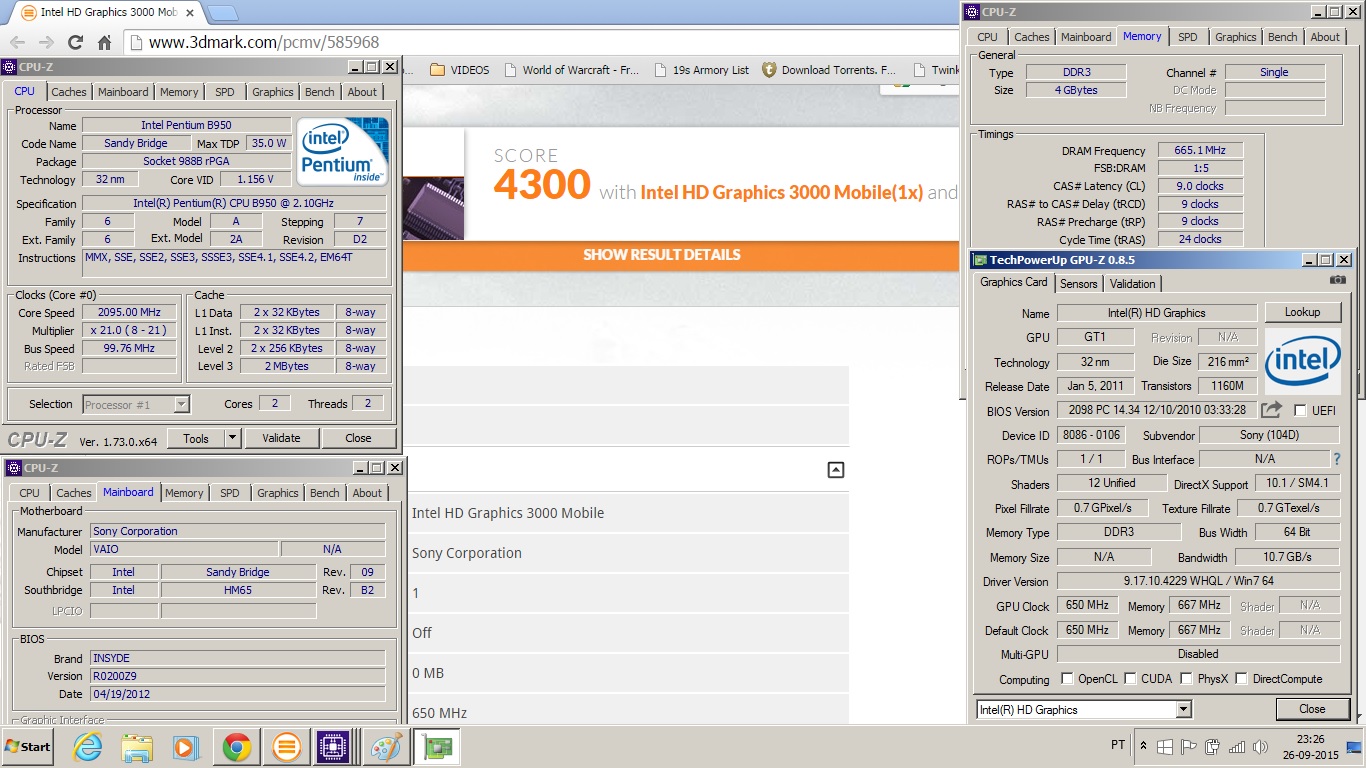Open the World of Warcraft bookmark

(x=573, y=70)
